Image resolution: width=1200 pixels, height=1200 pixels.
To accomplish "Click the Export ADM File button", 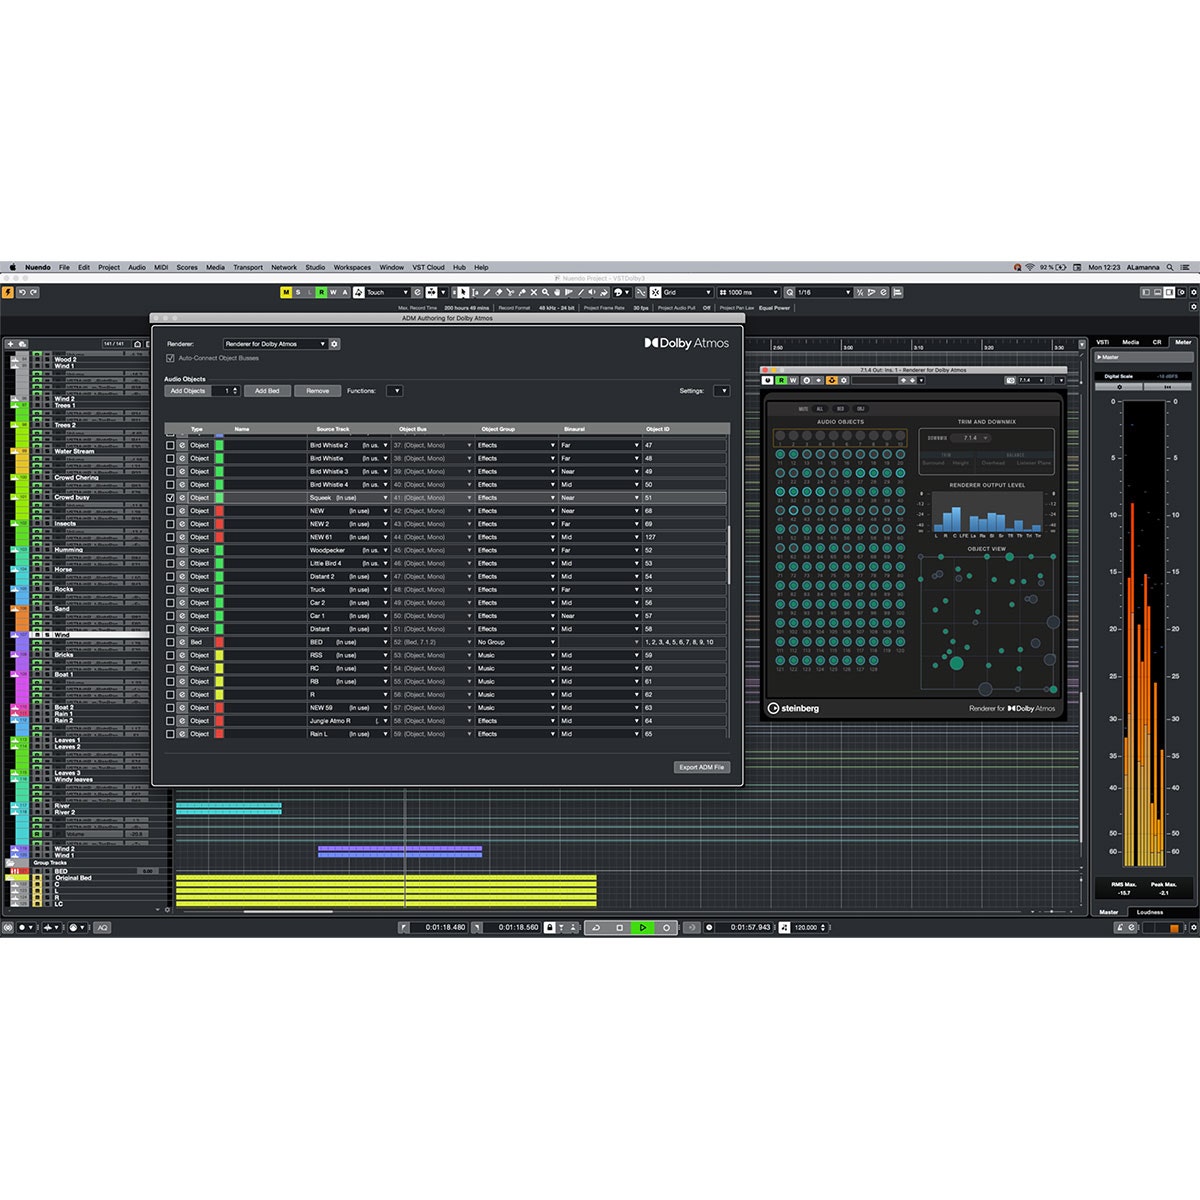I will [702, 767].
